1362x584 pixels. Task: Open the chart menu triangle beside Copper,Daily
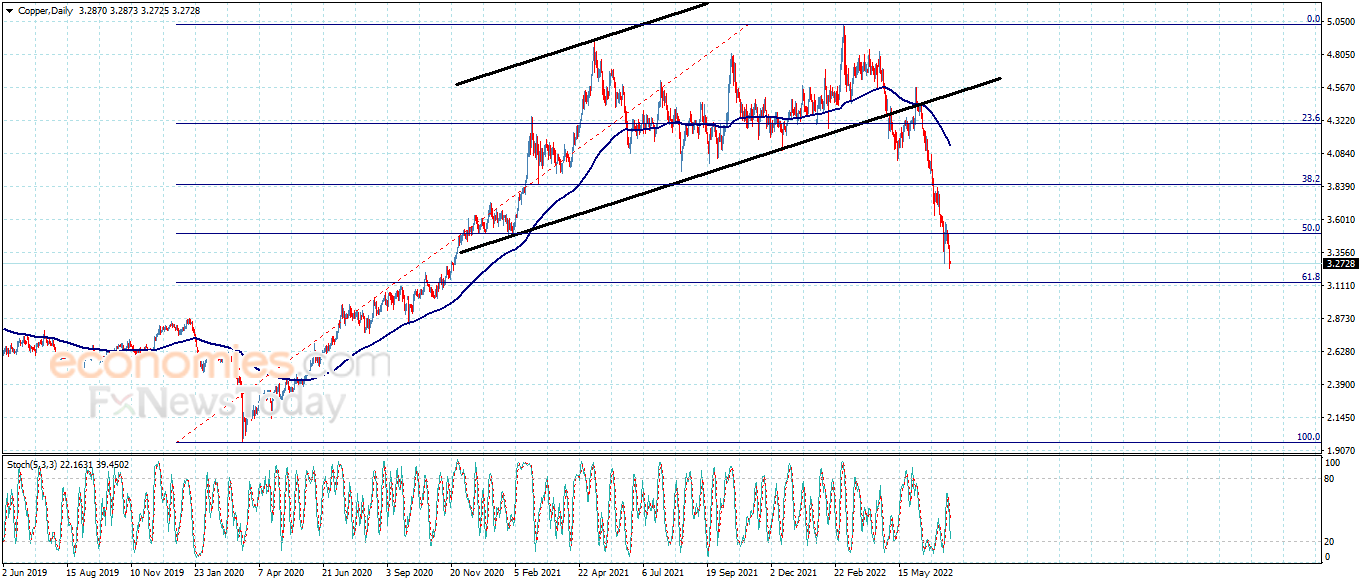point(9,9)
